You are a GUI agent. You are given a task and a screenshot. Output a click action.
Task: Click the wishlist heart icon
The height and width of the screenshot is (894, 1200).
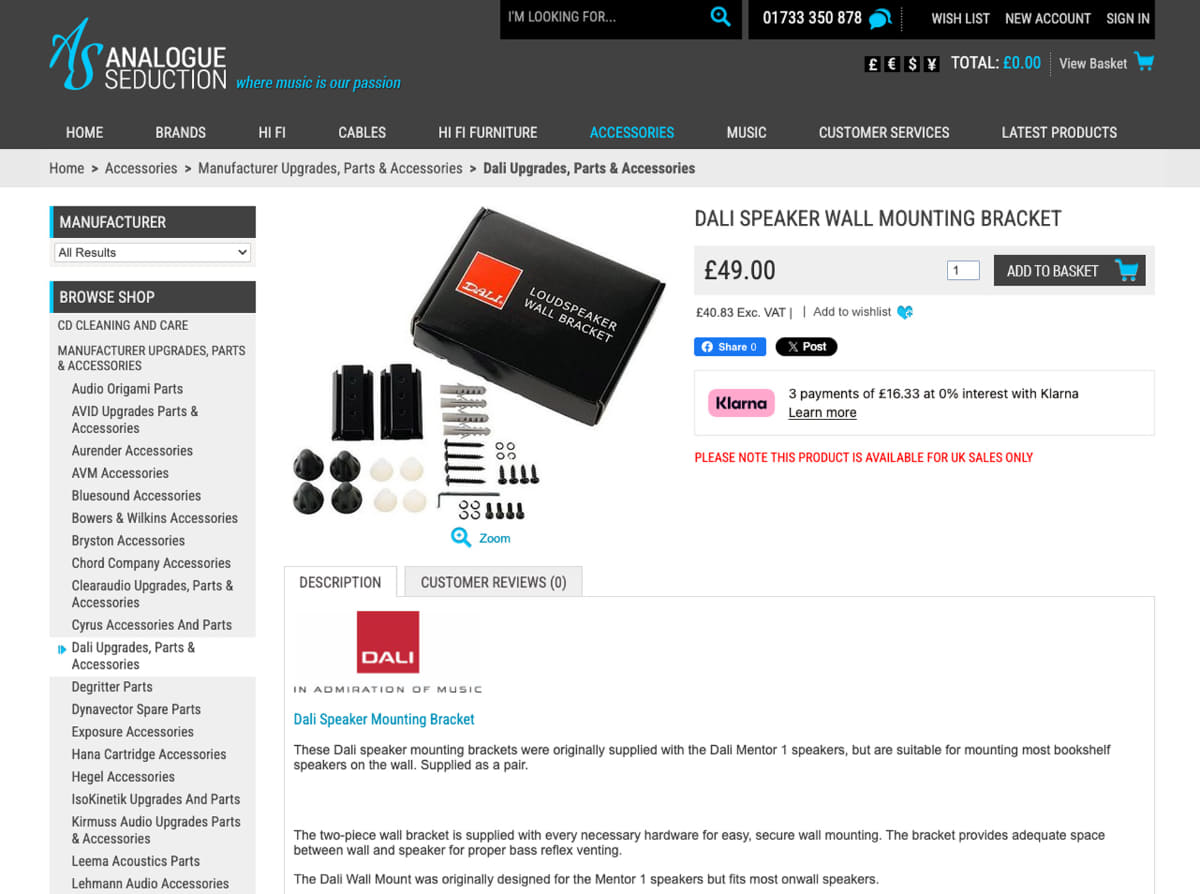point(905,312)
